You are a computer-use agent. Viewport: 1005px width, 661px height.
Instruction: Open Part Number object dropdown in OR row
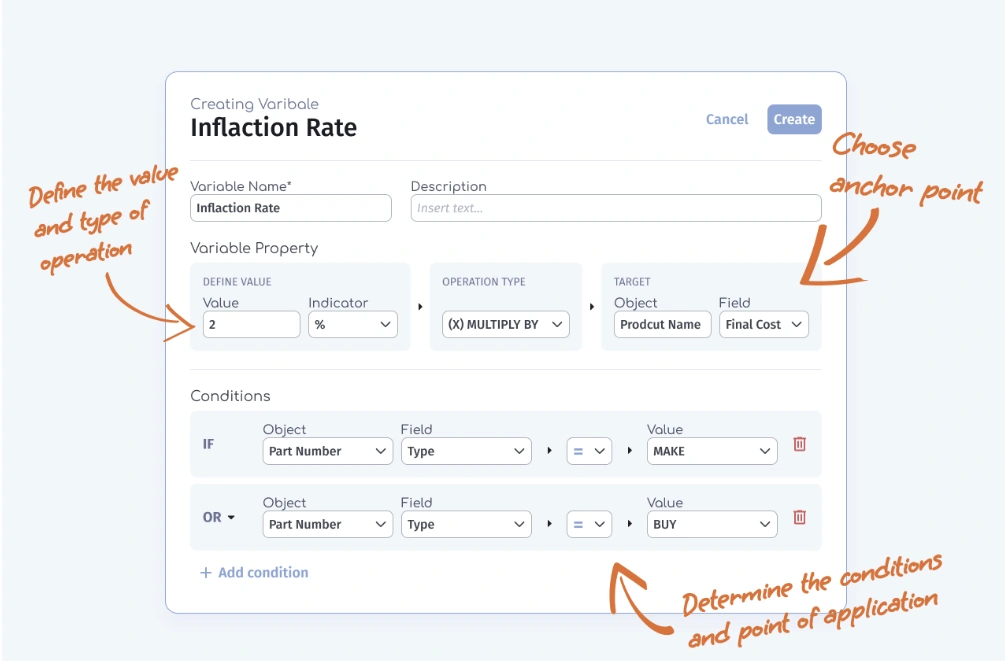pyautogui.click(x=328, y=524)
